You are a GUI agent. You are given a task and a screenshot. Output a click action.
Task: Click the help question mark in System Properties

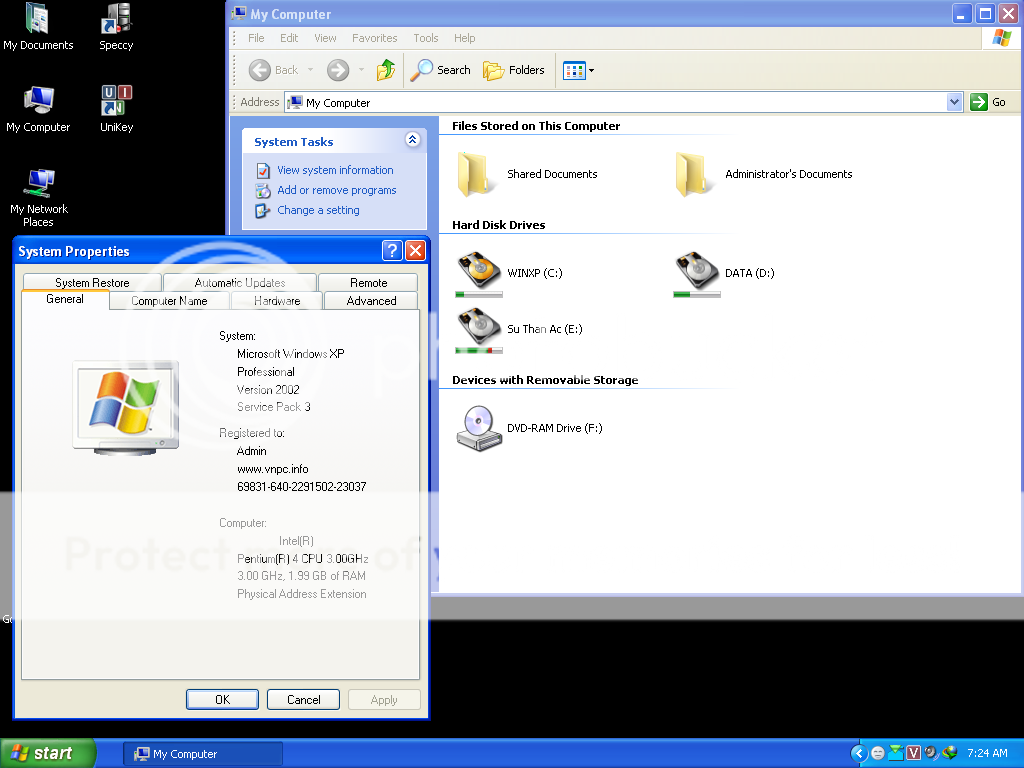click(392, 251)
